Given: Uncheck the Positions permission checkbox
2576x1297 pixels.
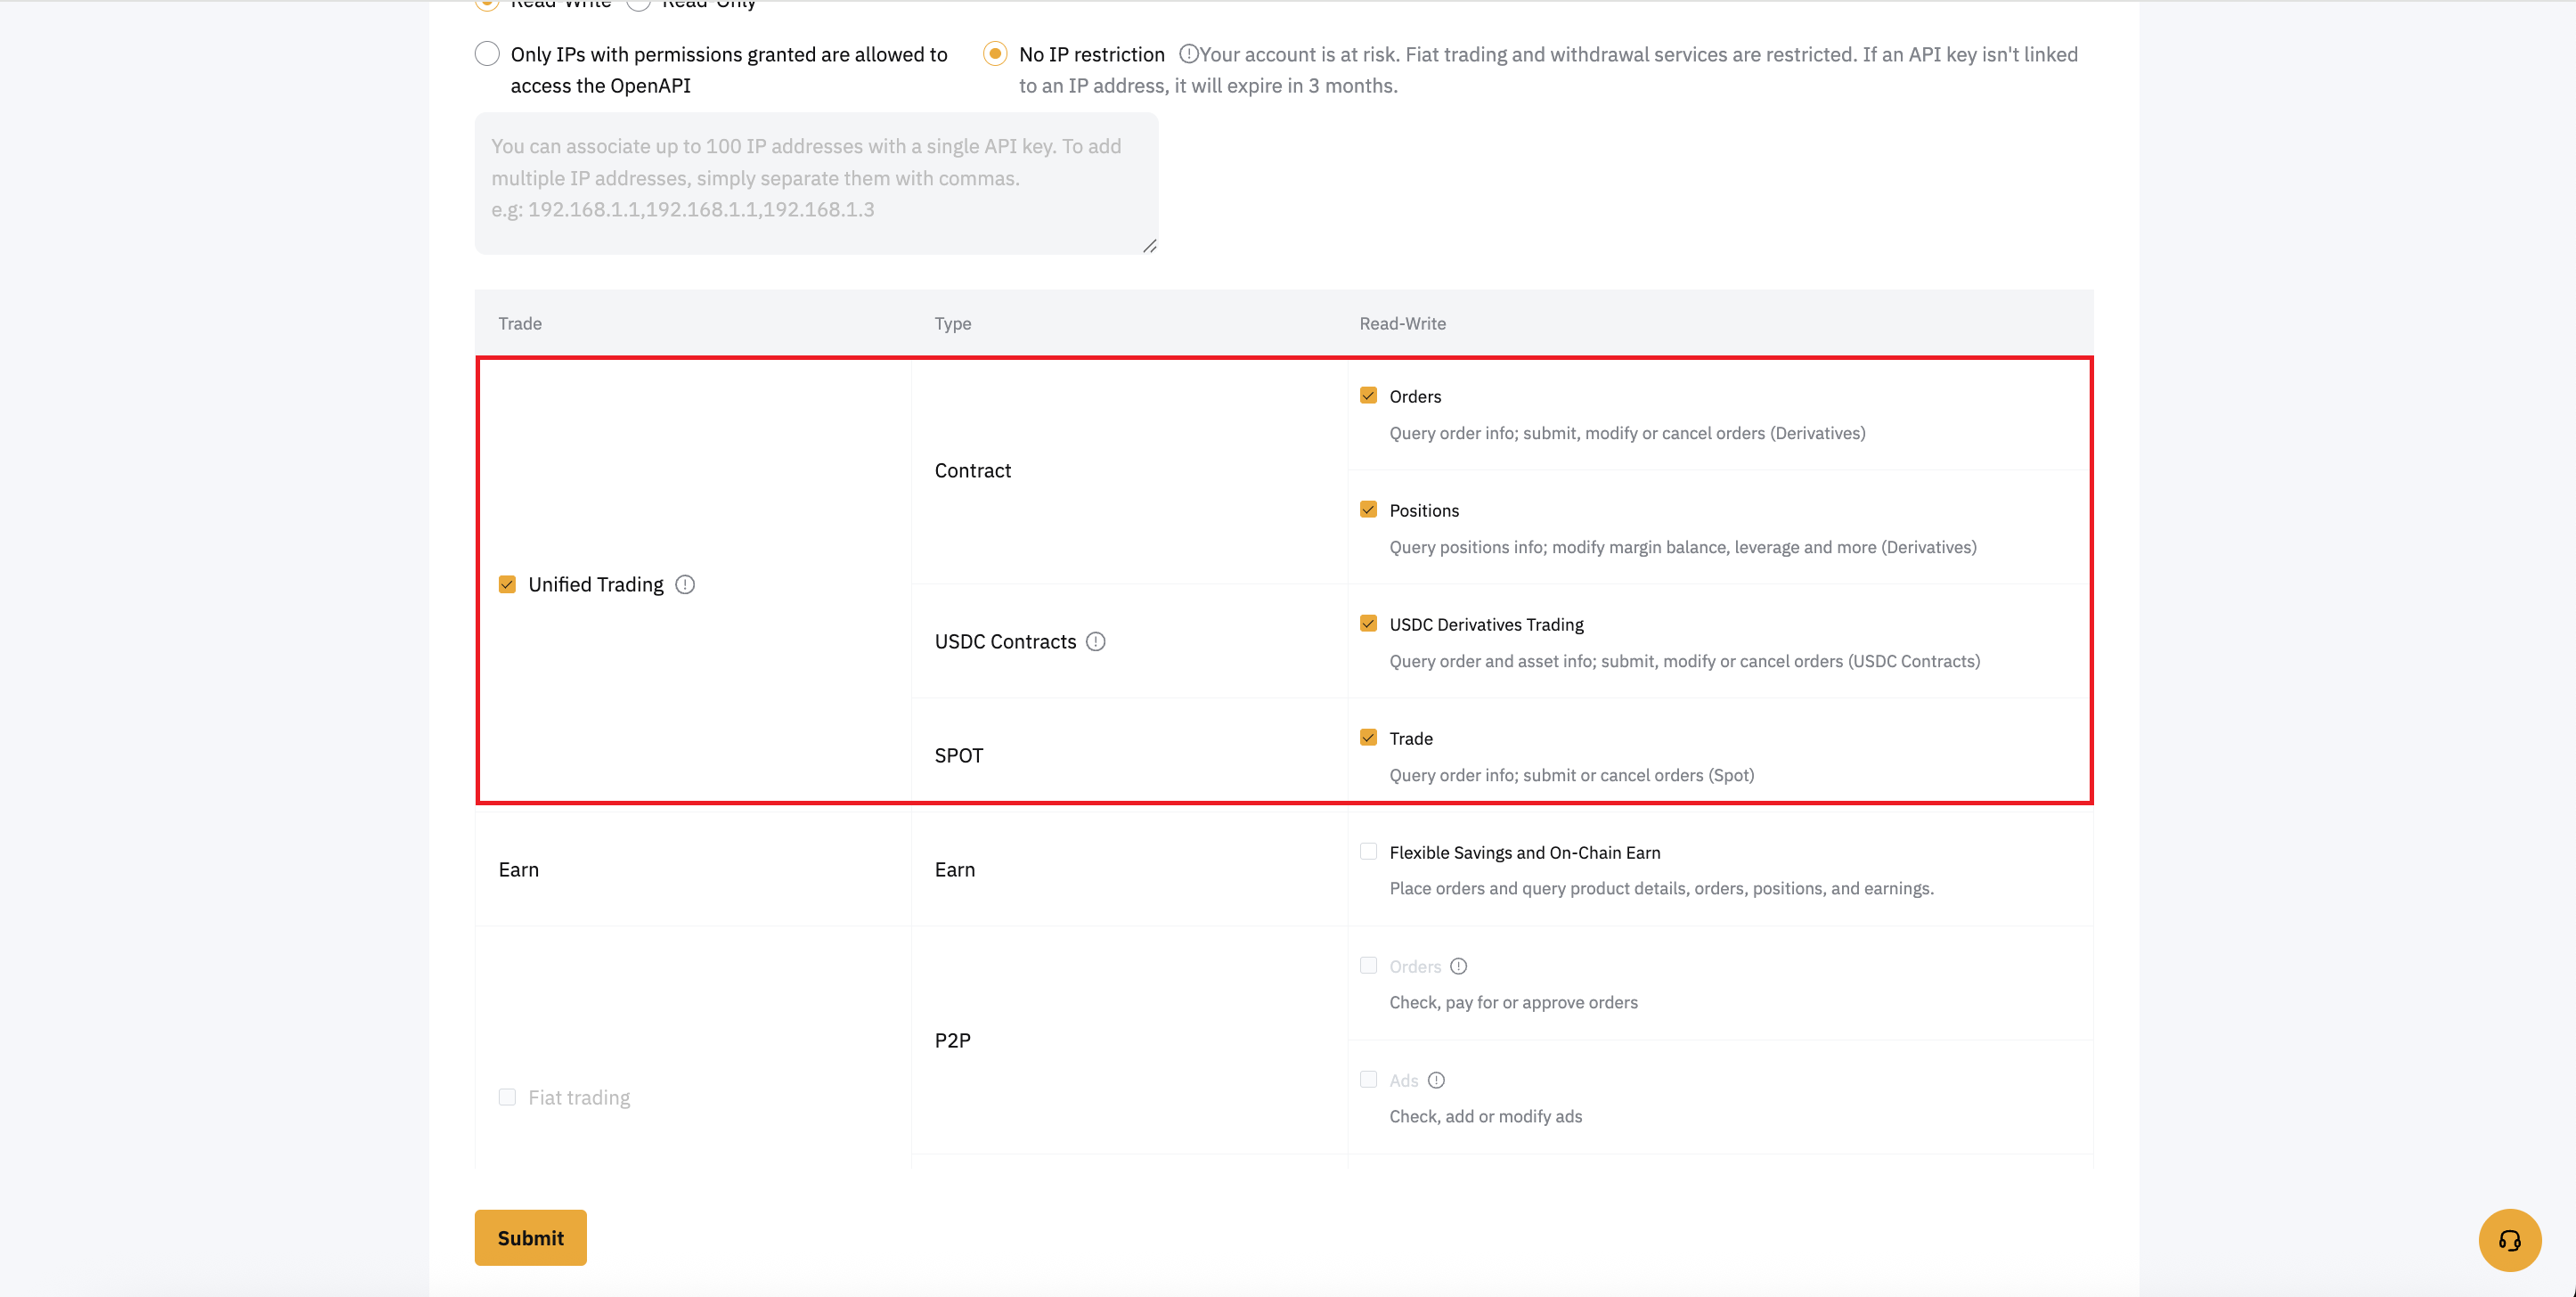Looking at the screenshot, I should pyautogui.click(x=1368, y=509).
